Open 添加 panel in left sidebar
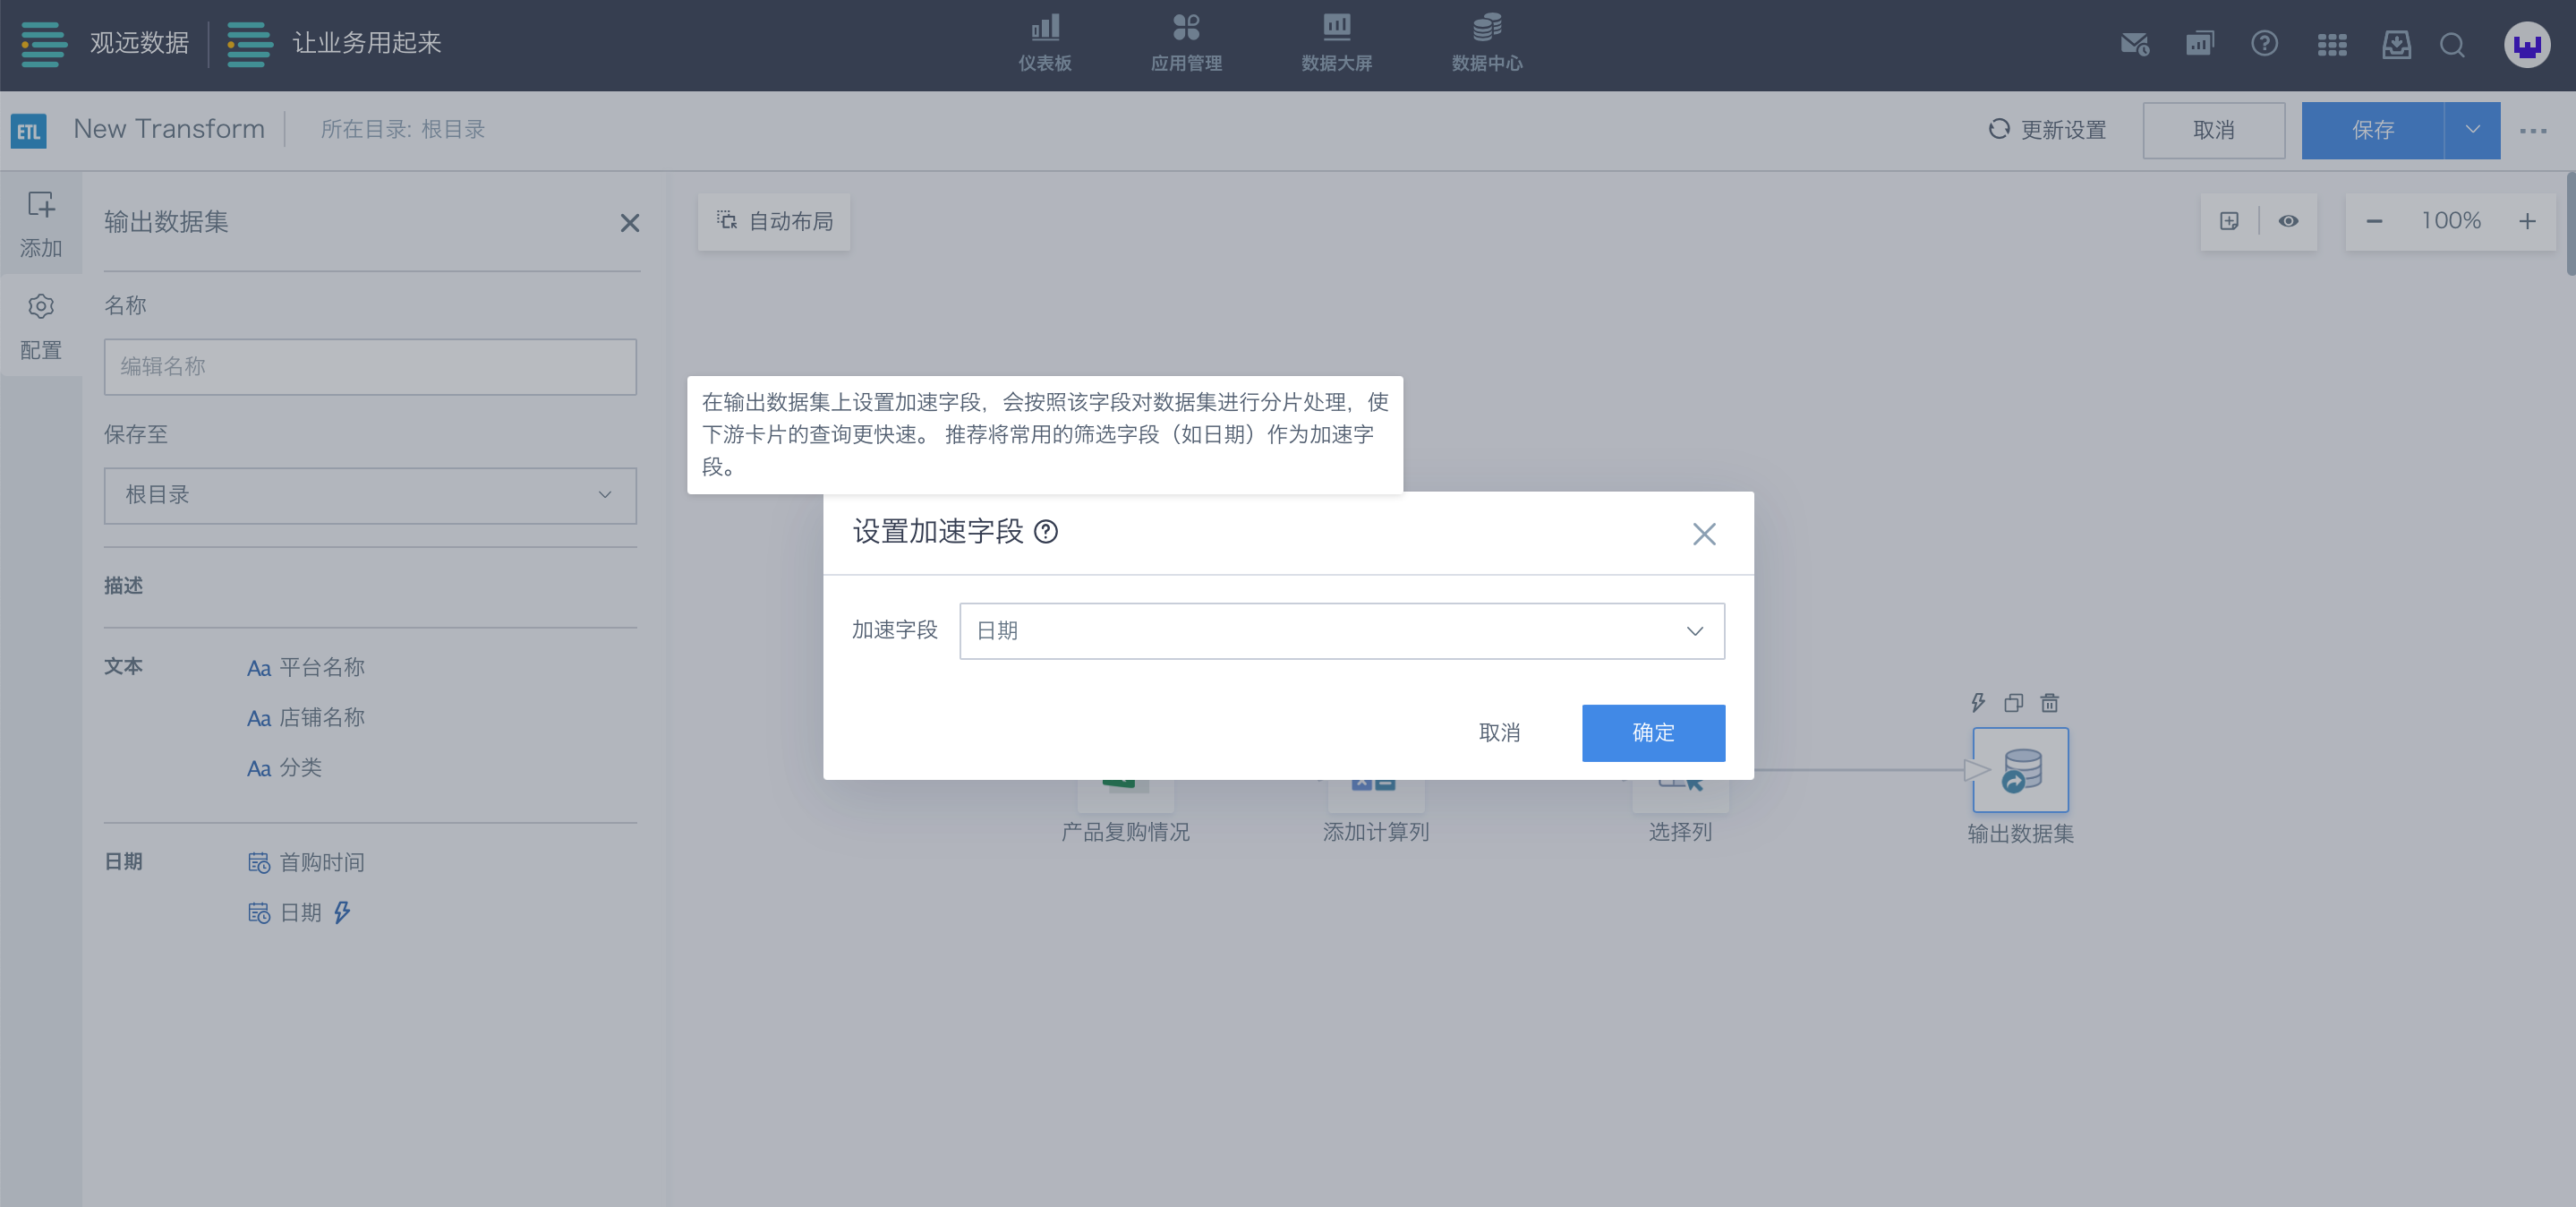This screenshot has height=1207, width=2576. [40, 224]
